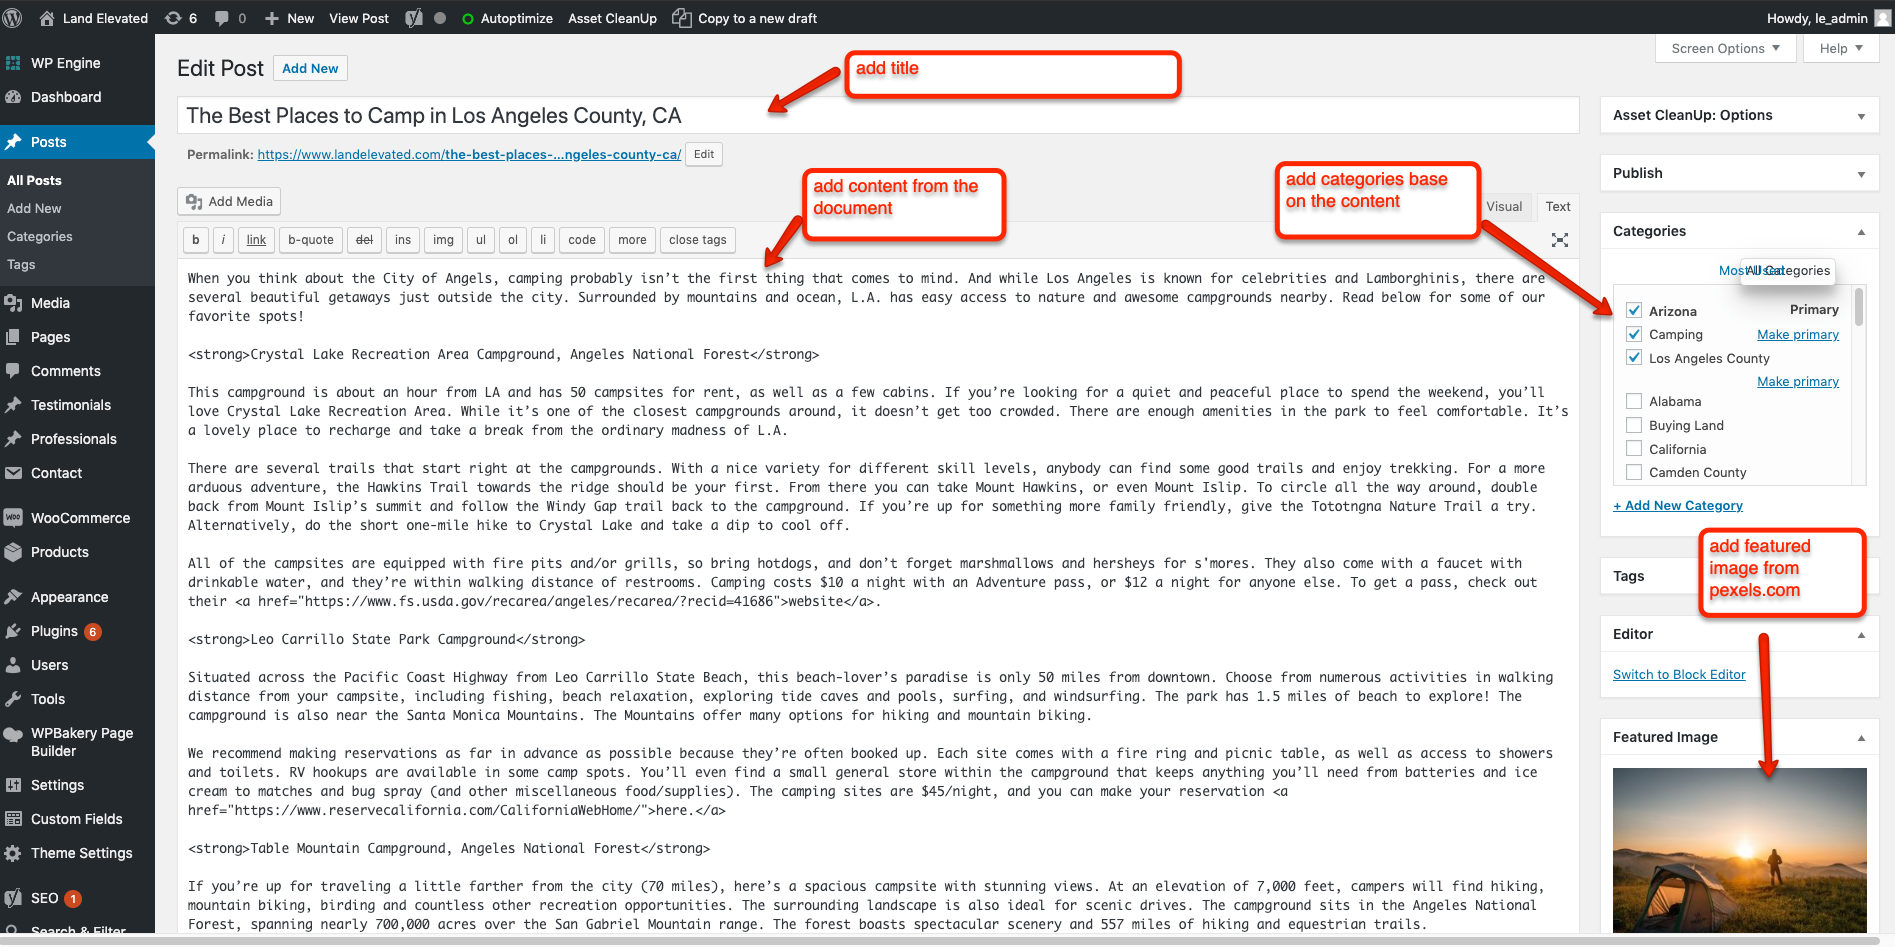Click the Switch to Block Editor link
The width and height of the screenshot is (1895, 947).
click(x=1679, y=674)
